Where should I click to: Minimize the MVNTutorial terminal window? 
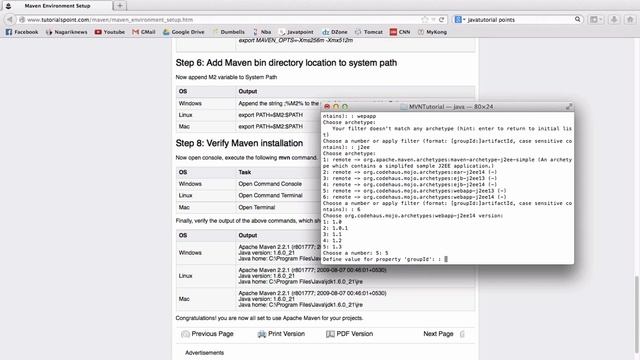(x=336, y=107)
